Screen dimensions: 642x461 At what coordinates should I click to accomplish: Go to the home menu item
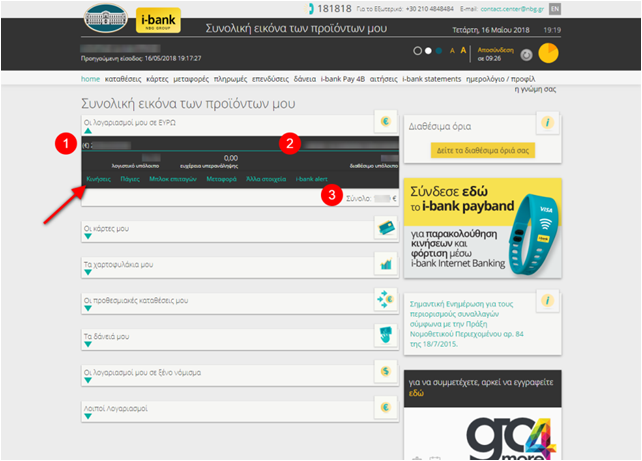[x=90, y=79]
